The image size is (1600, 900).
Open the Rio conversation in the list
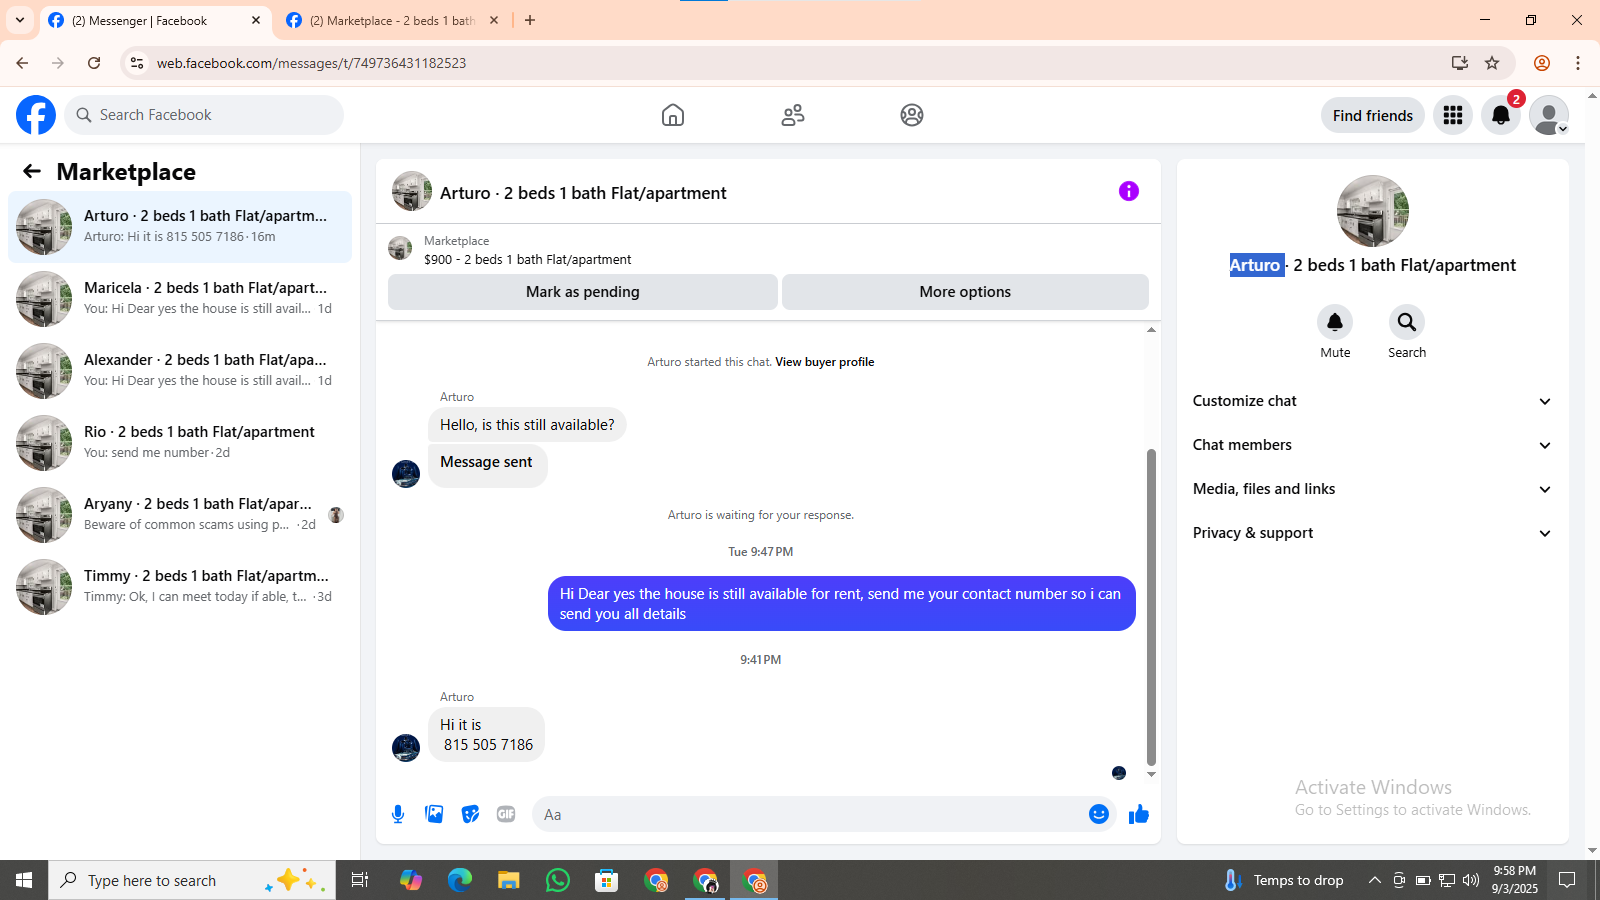tap(180, 443)
